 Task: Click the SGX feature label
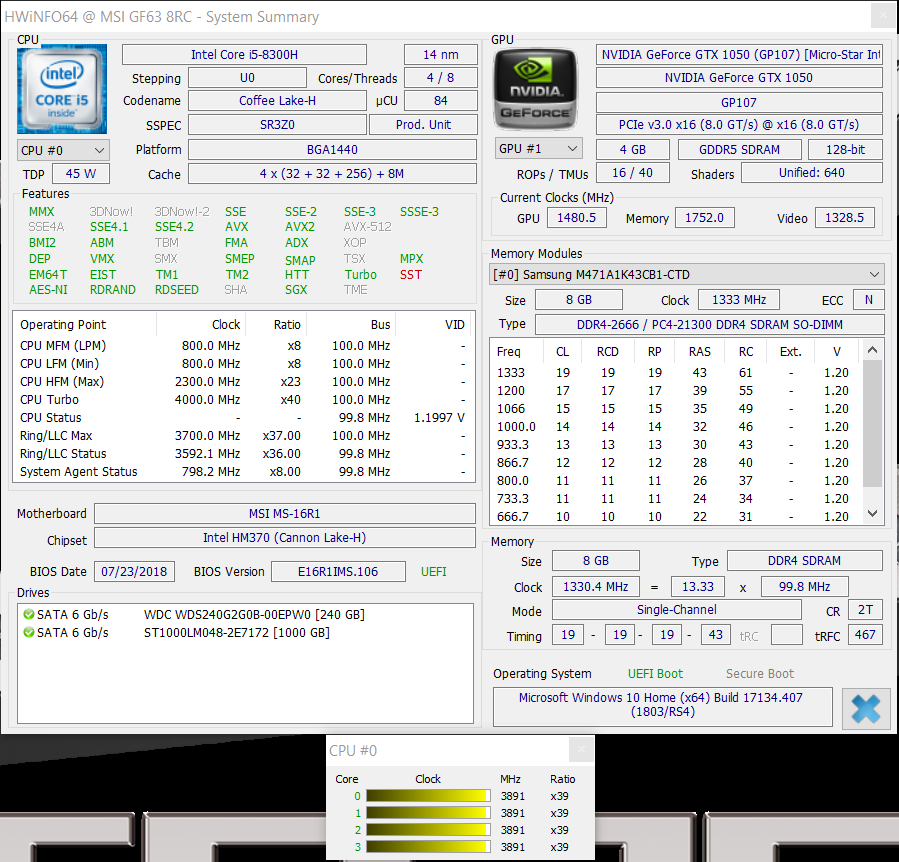tap(296, 290)
